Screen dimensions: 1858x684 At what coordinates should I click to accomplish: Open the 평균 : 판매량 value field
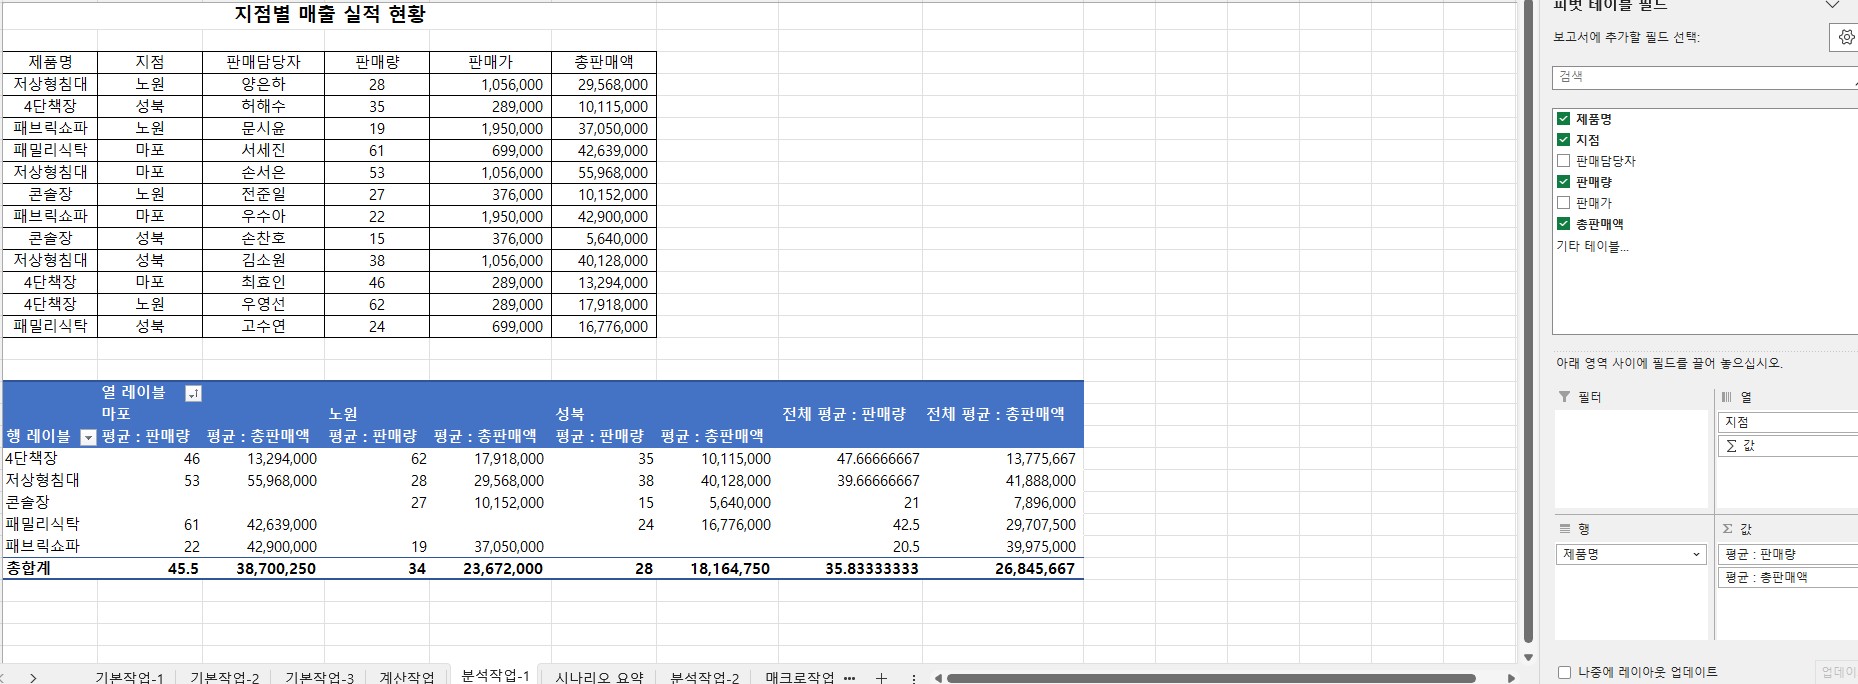[1786, 554]
